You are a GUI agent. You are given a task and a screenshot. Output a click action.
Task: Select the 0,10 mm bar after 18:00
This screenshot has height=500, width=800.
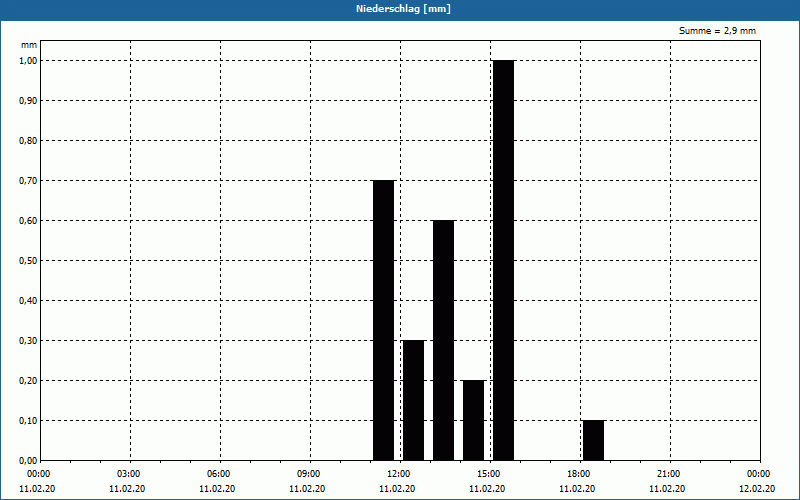[593, 440]
